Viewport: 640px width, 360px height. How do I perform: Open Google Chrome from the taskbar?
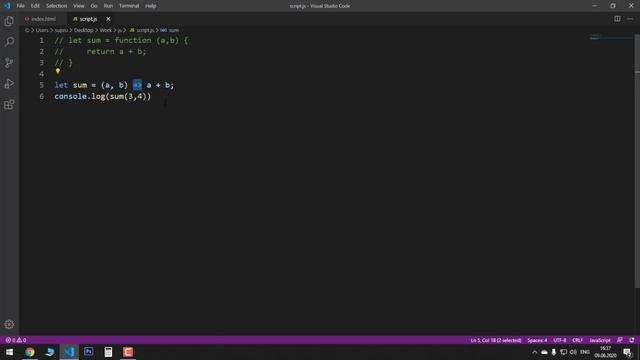click(30, 352)
